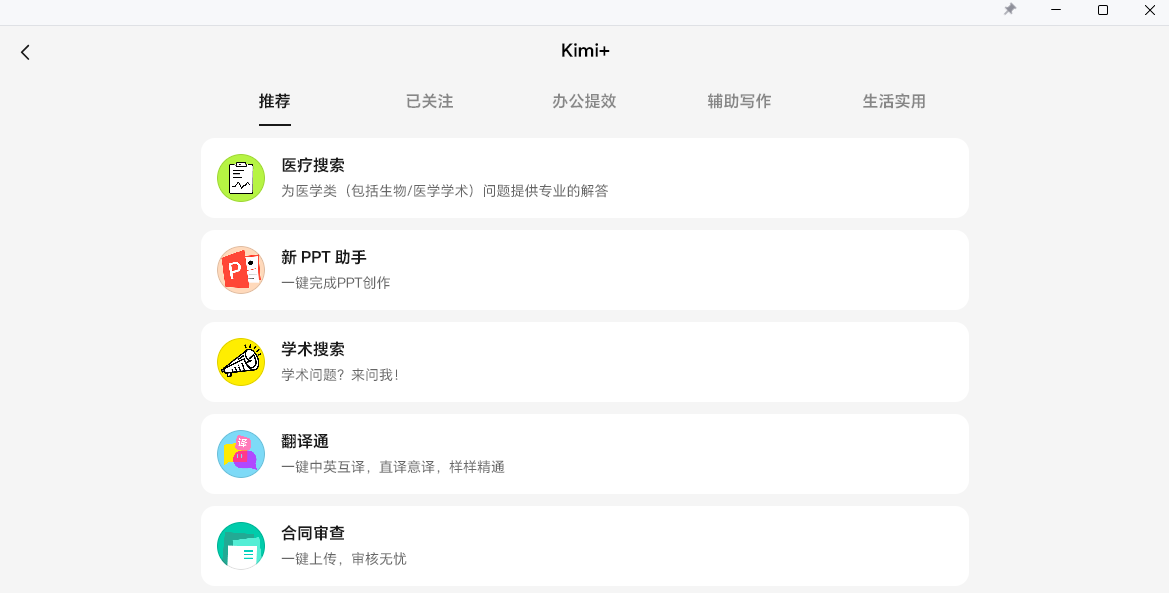Click the 合同审查 title text
Viewport: 1169px width, 593px height.
[313, 533]
